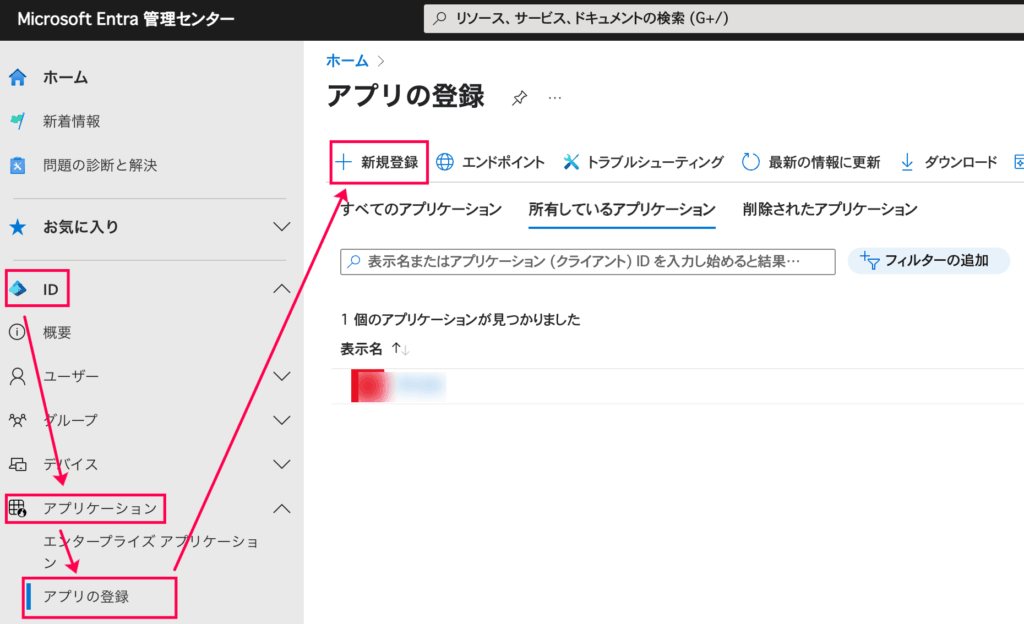Viewport: 1024px width, 624px height.
Task: Expand the デバイス menu chevron
Action: pos(281,465)
